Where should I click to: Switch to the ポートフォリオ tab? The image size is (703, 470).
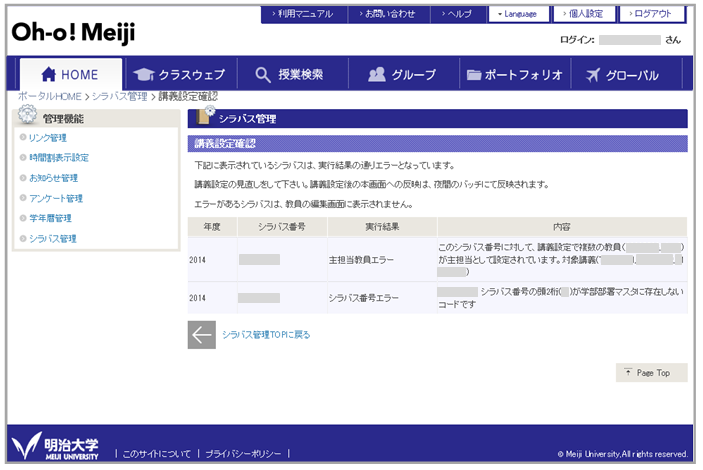(x=515, y=74)
